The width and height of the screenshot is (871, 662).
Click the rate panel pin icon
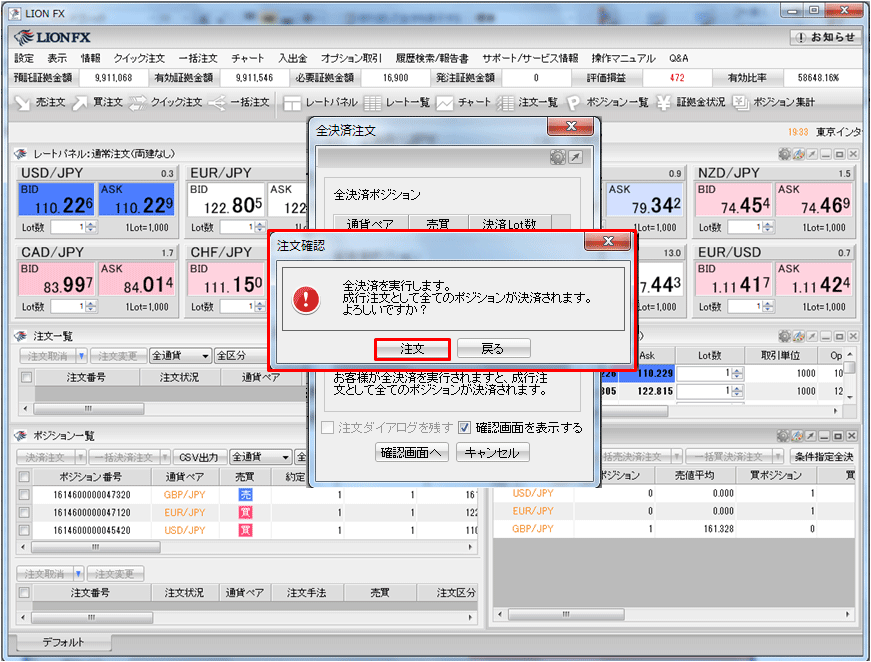coord(812,154)
